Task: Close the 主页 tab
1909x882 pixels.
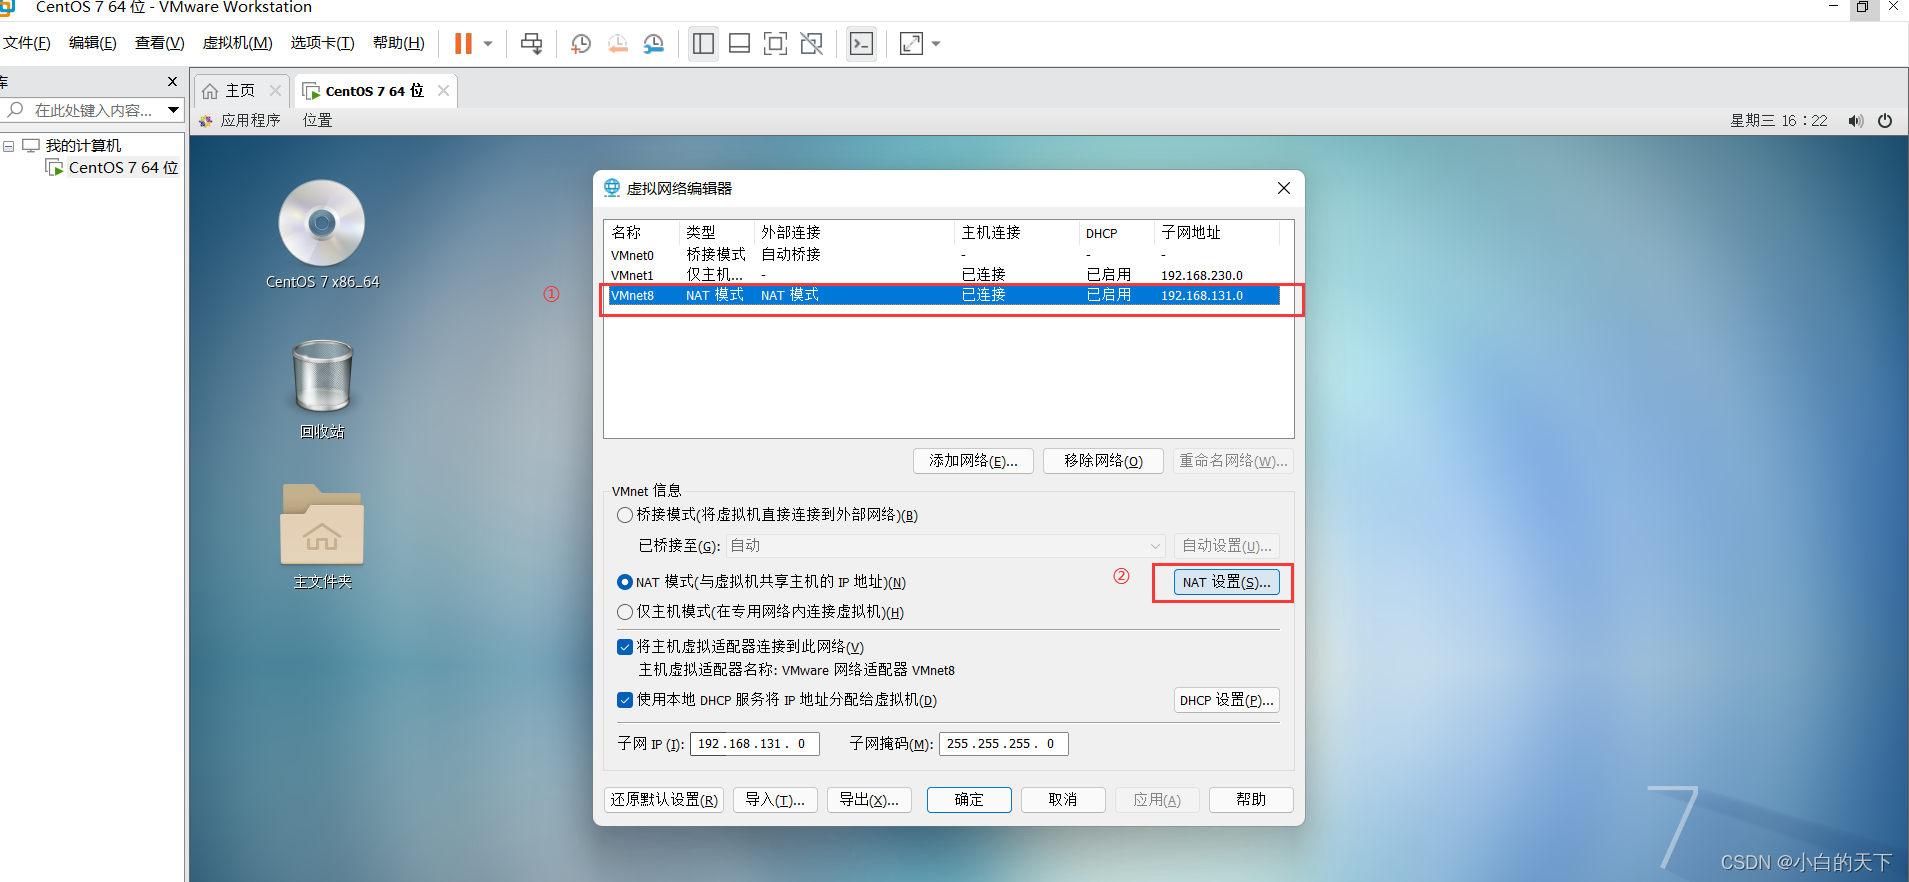Action: pos(275,91)
